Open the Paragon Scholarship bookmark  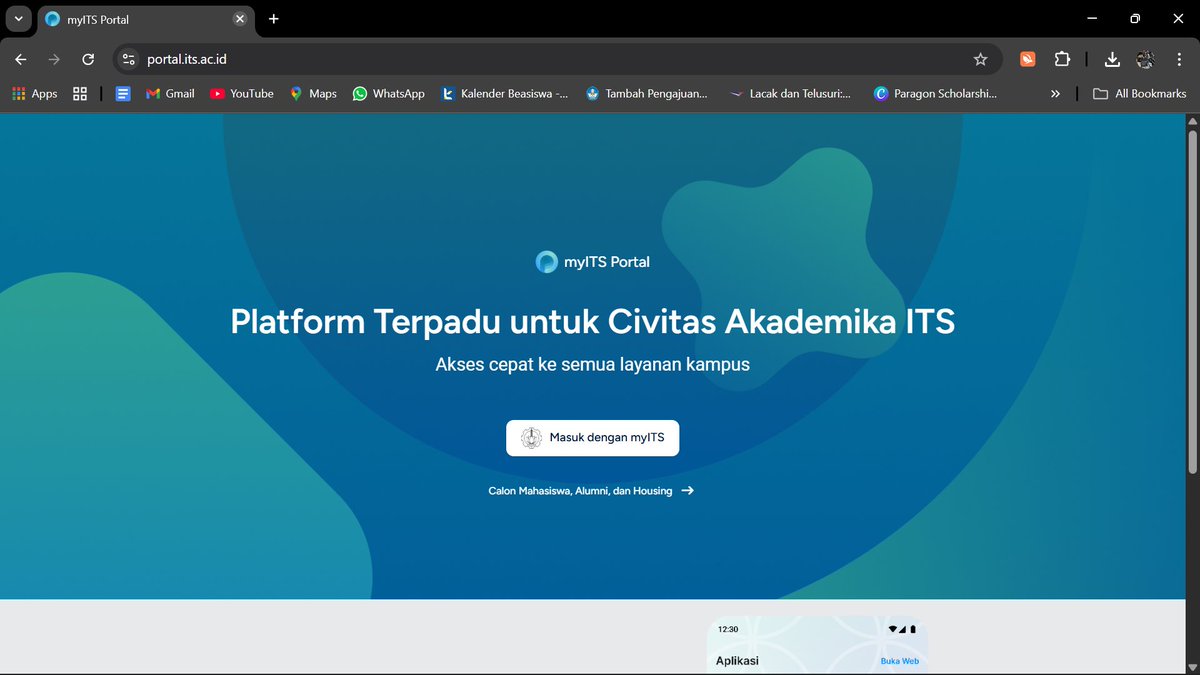(935, 93)
